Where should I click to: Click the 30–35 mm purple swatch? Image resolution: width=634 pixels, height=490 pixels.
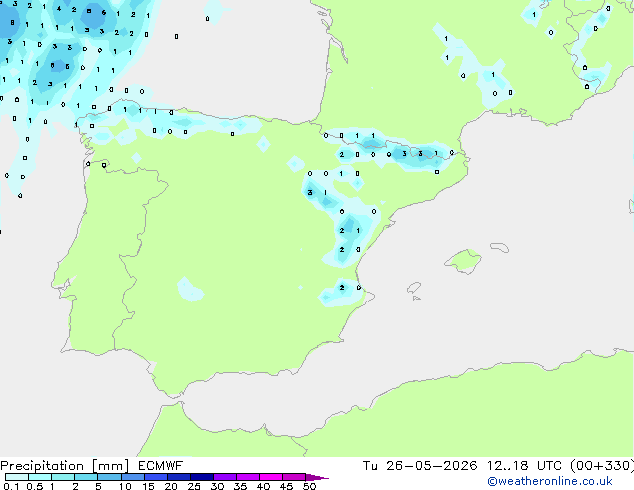click(224, 477)
